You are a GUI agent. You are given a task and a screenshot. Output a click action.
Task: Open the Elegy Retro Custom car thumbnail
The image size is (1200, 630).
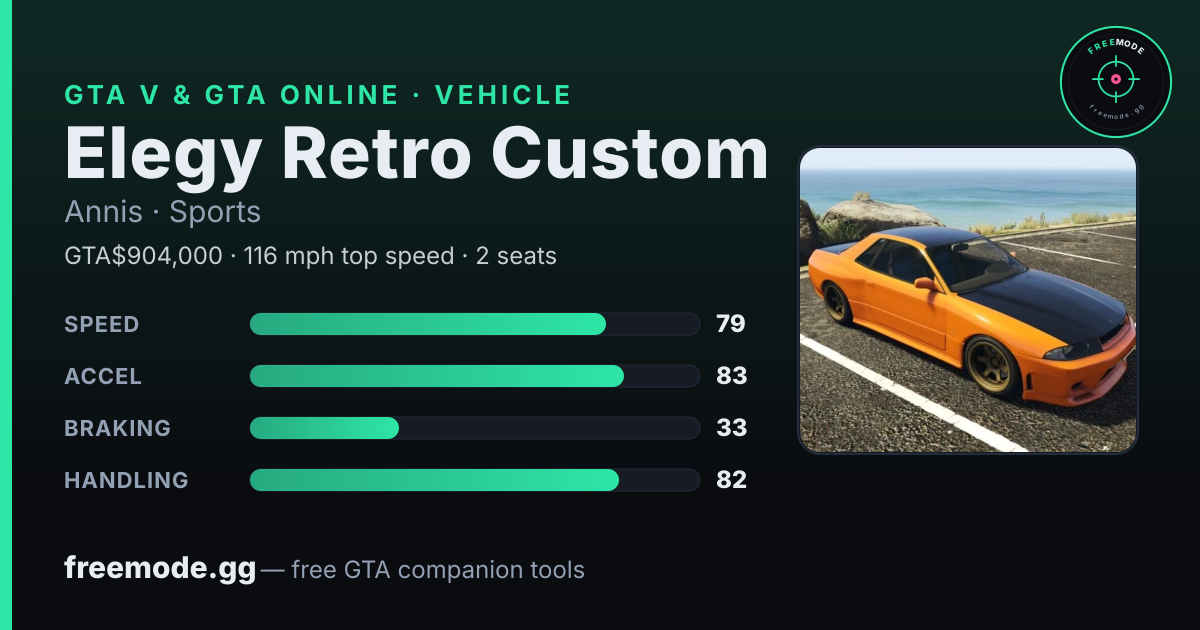pyautogui.click(x=968, y=300)
